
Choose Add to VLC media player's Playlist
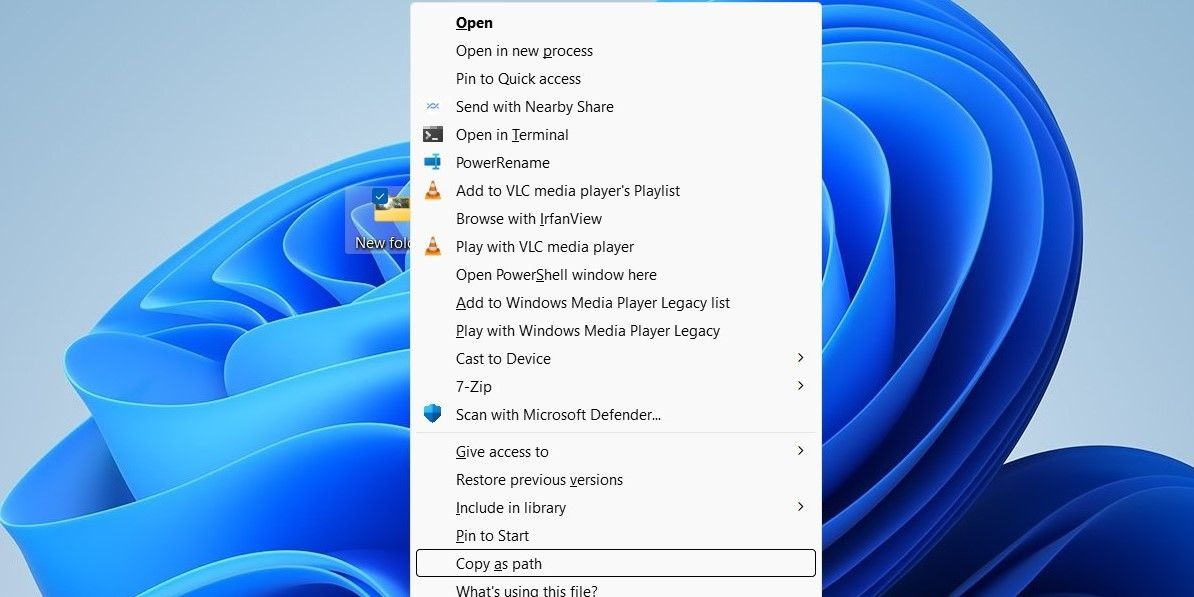tap(616, 190)
